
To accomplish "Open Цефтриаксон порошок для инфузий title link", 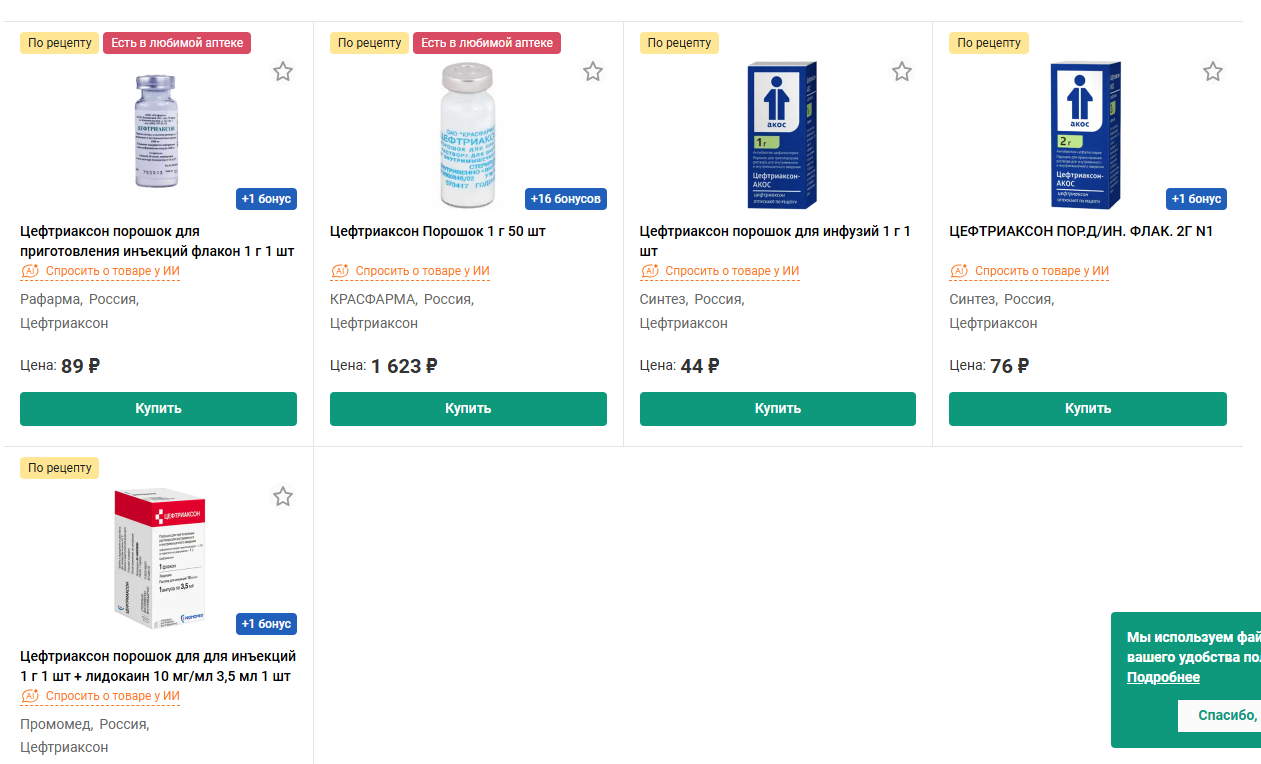I will click(x=775, y=240).
